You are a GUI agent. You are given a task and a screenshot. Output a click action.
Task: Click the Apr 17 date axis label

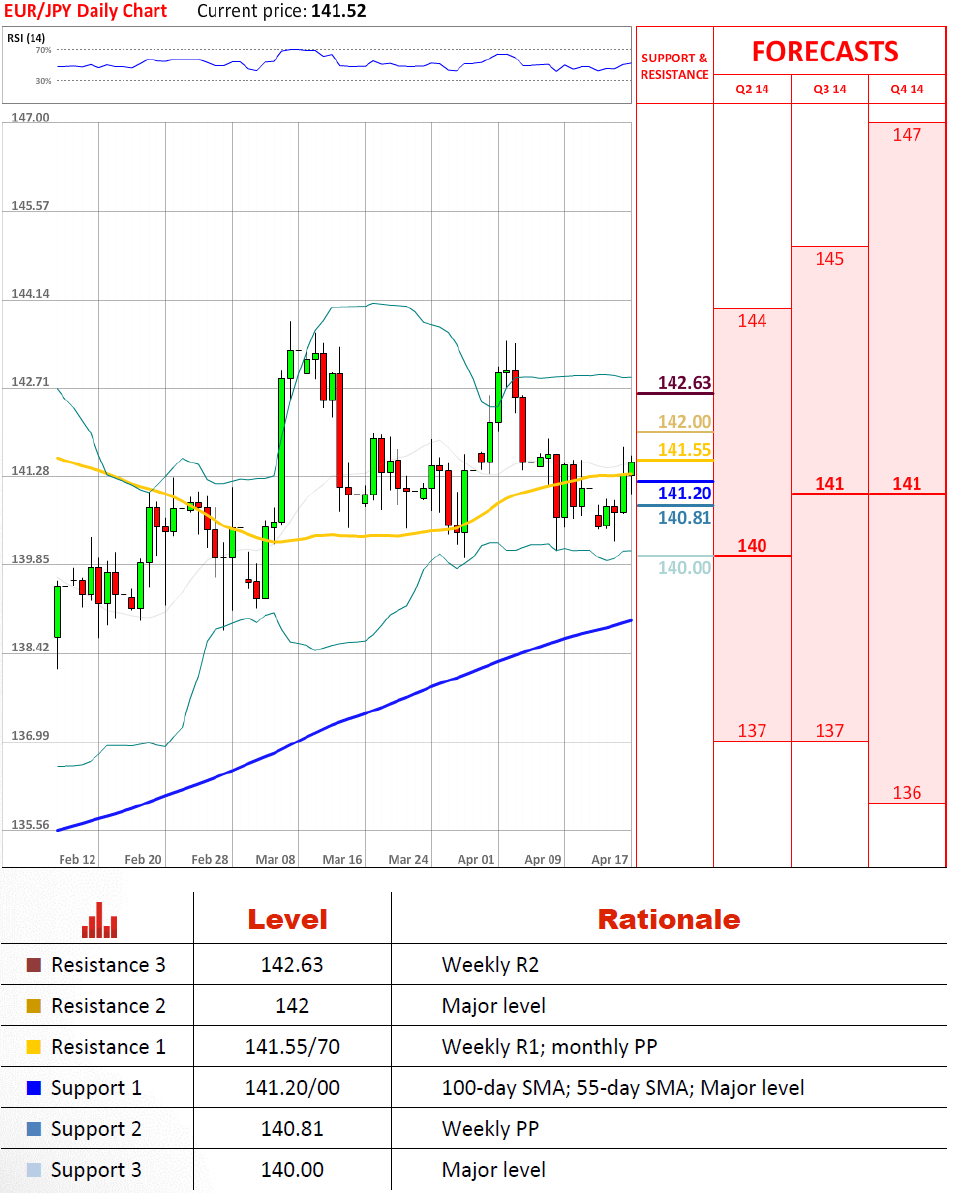click(609, 859)
